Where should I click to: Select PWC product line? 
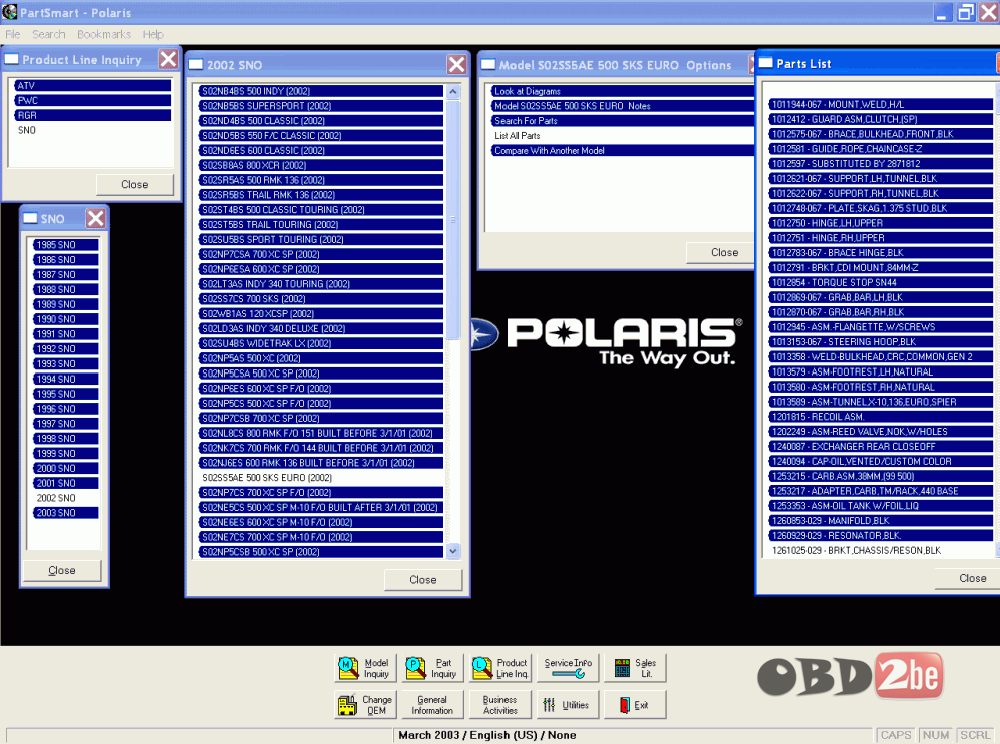coord(92,100)
